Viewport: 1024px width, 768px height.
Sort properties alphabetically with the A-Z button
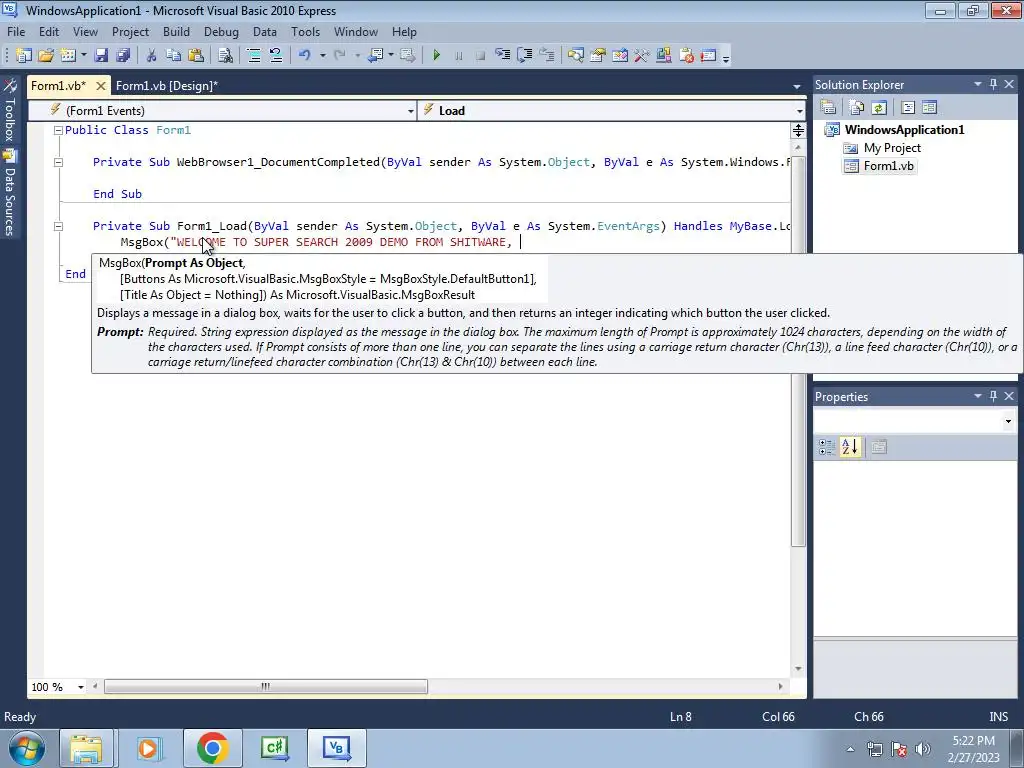(x=850, y=447)
